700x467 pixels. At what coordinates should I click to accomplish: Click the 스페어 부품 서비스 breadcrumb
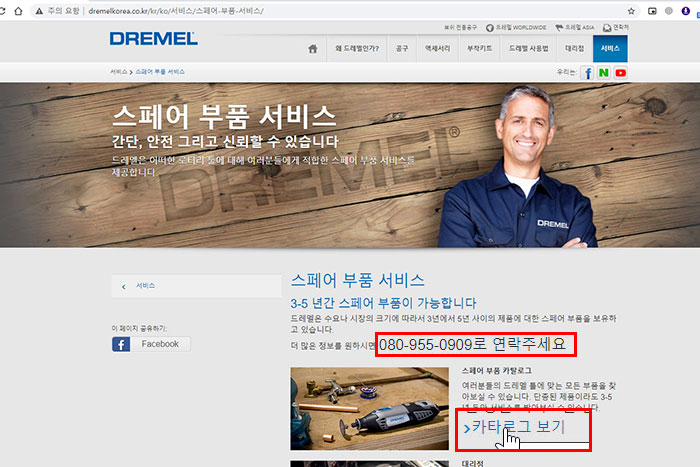click(x=160, y=72)
